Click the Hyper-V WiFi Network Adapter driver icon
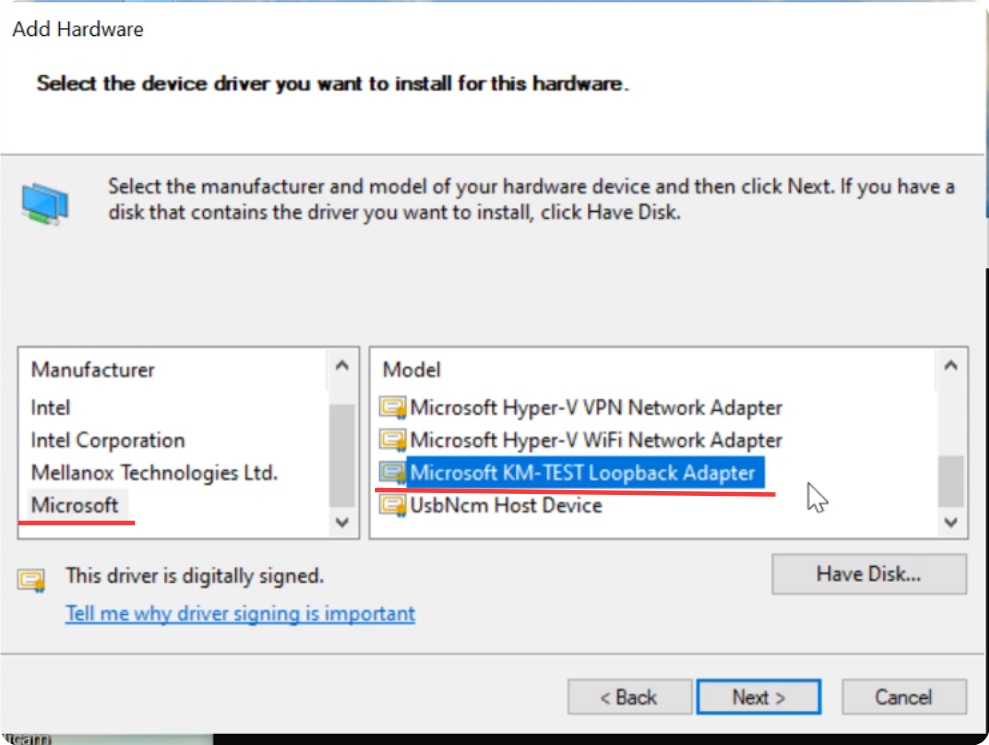The width and height of the screenshot is (989, 745). point(393,440)
